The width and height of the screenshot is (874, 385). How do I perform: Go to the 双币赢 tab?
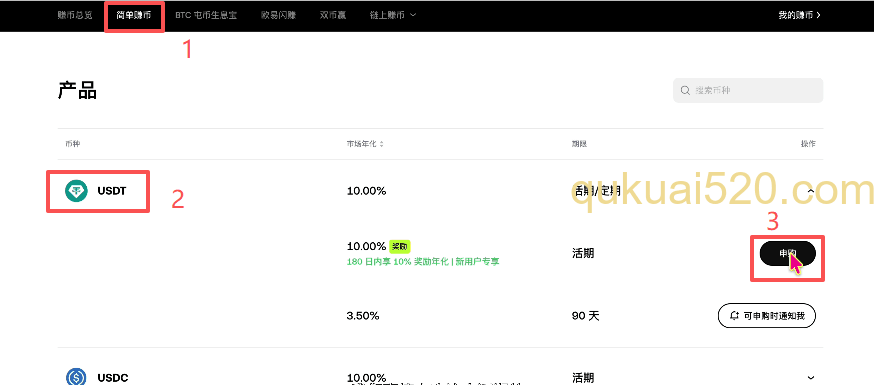(x=333, y=16)
